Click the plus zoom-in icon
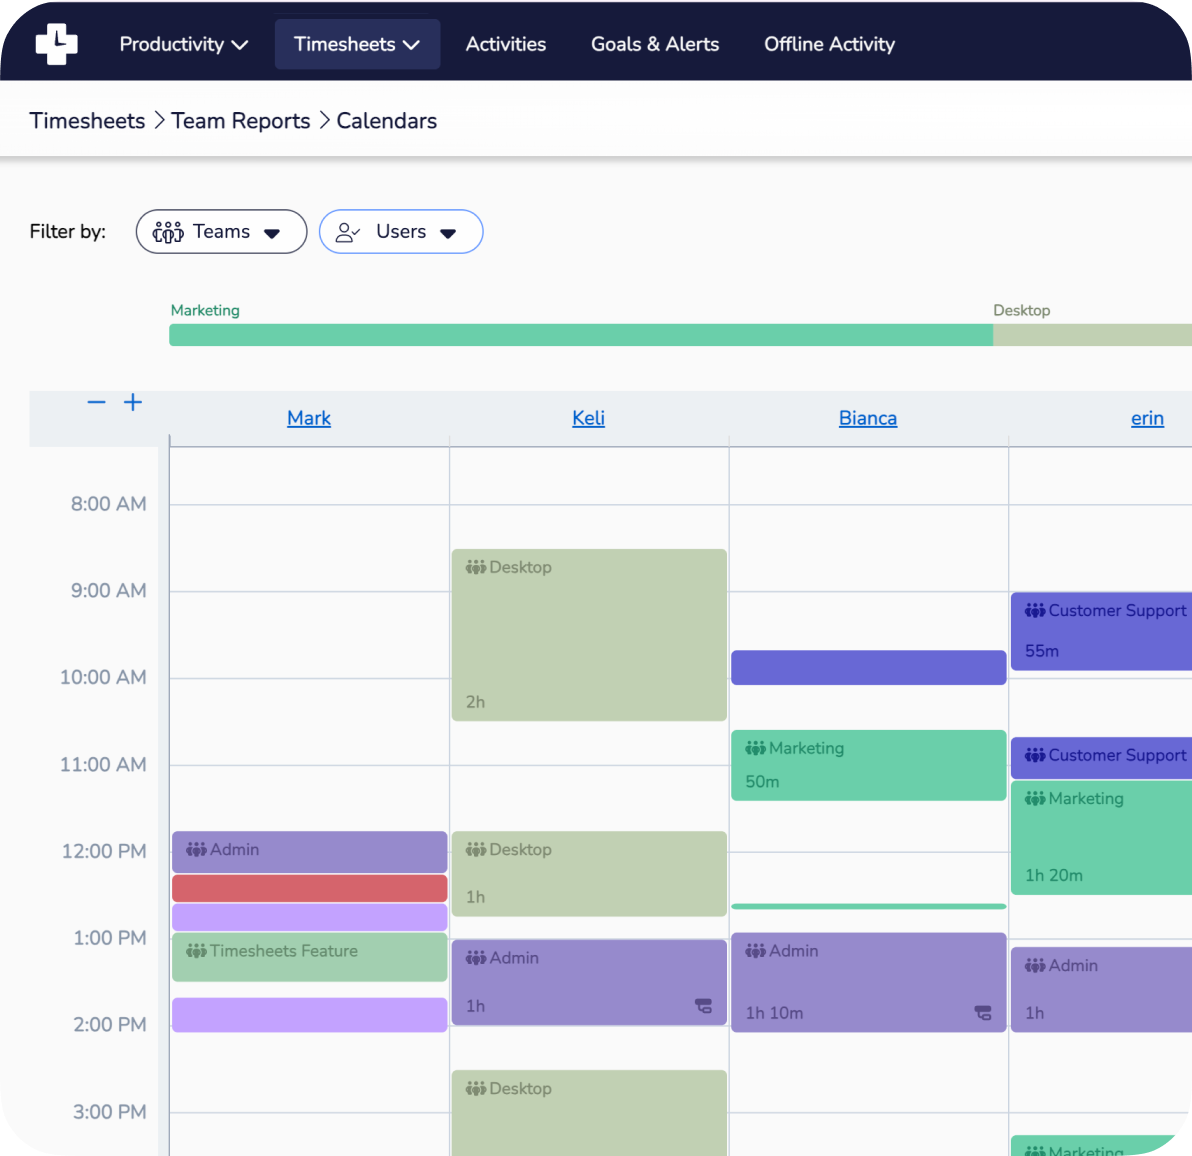The height and width of the screenshot is (1156, 1192). [x=133, y=402]
